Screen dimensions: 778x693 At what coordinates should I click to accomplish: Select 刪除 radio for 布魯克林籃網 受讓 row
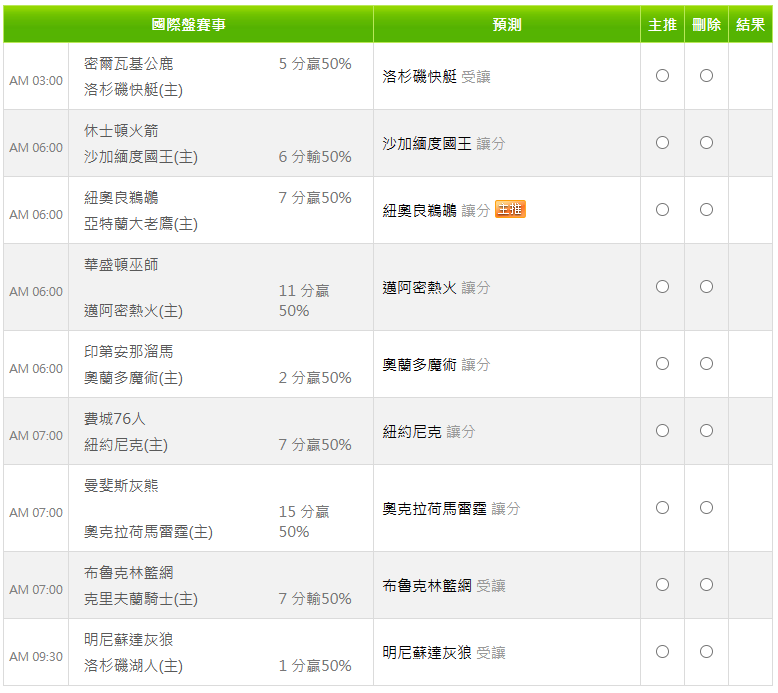706,585
